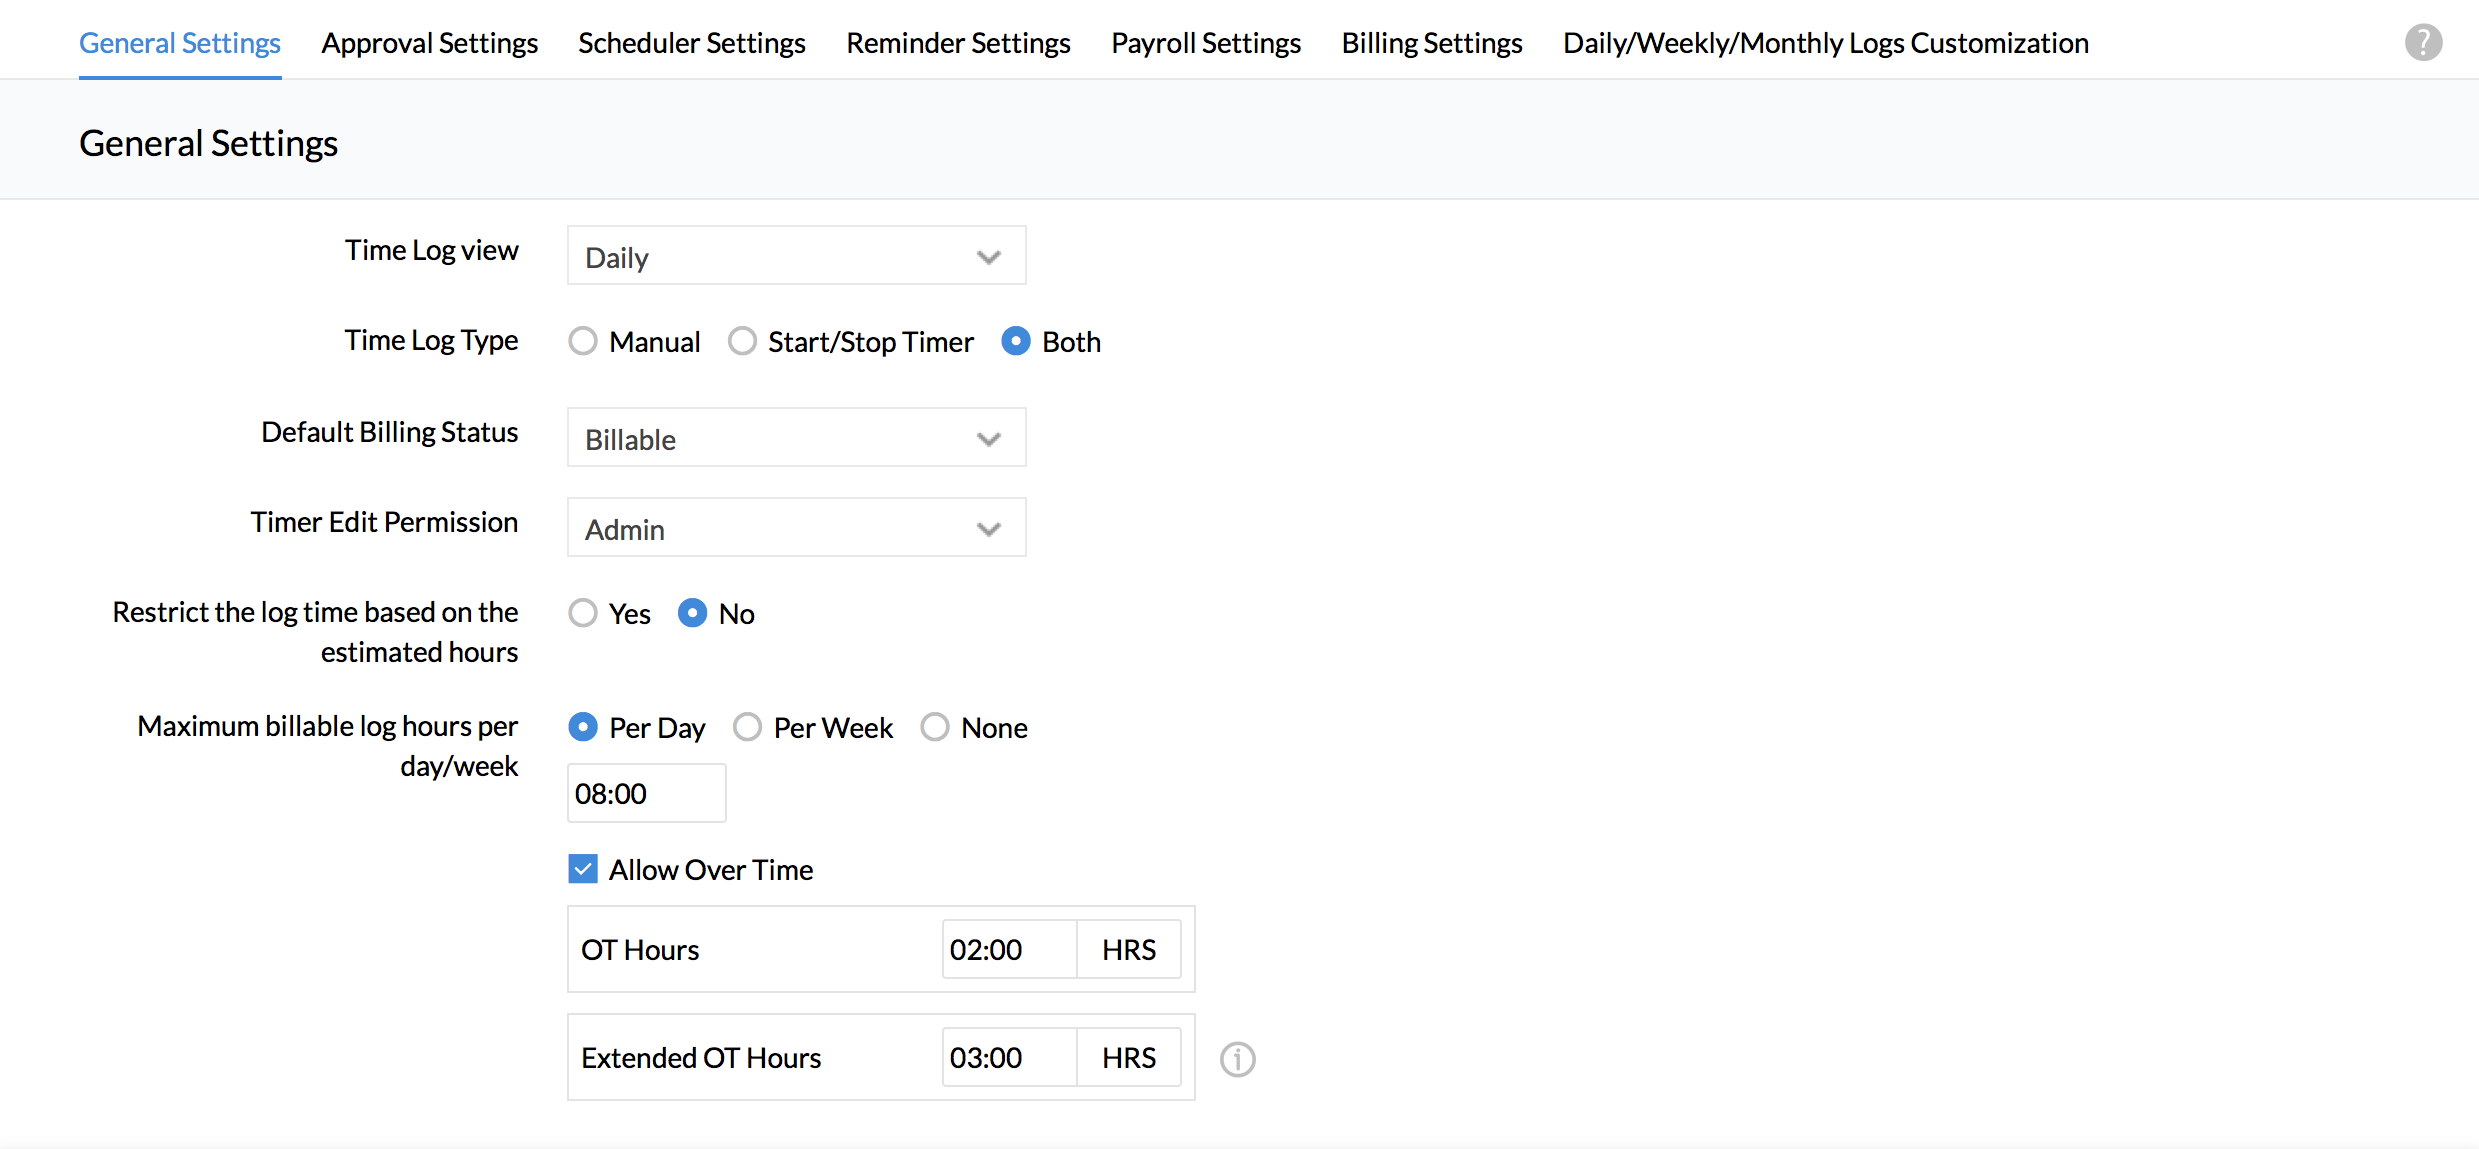2479x1149 pixels.
Task: Select the Manual time log type
Action: click(x=583, y=342)
